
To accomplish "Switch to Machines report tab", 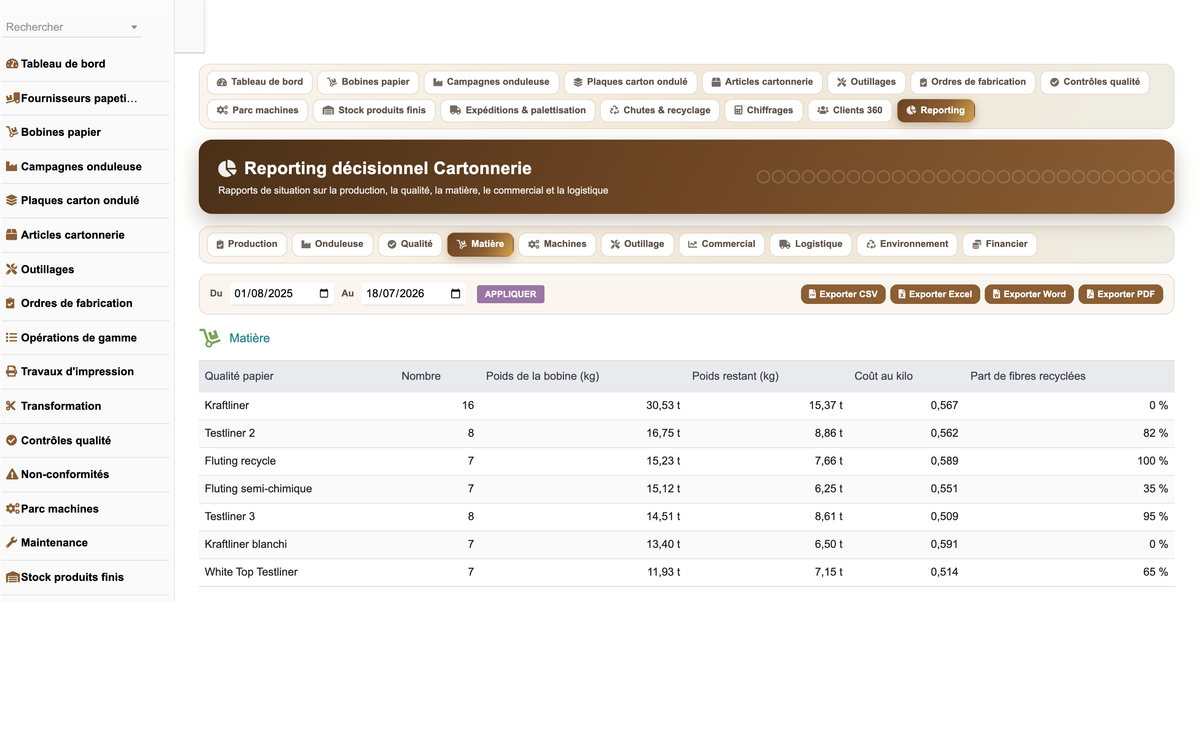I will (x=557, y=244).
